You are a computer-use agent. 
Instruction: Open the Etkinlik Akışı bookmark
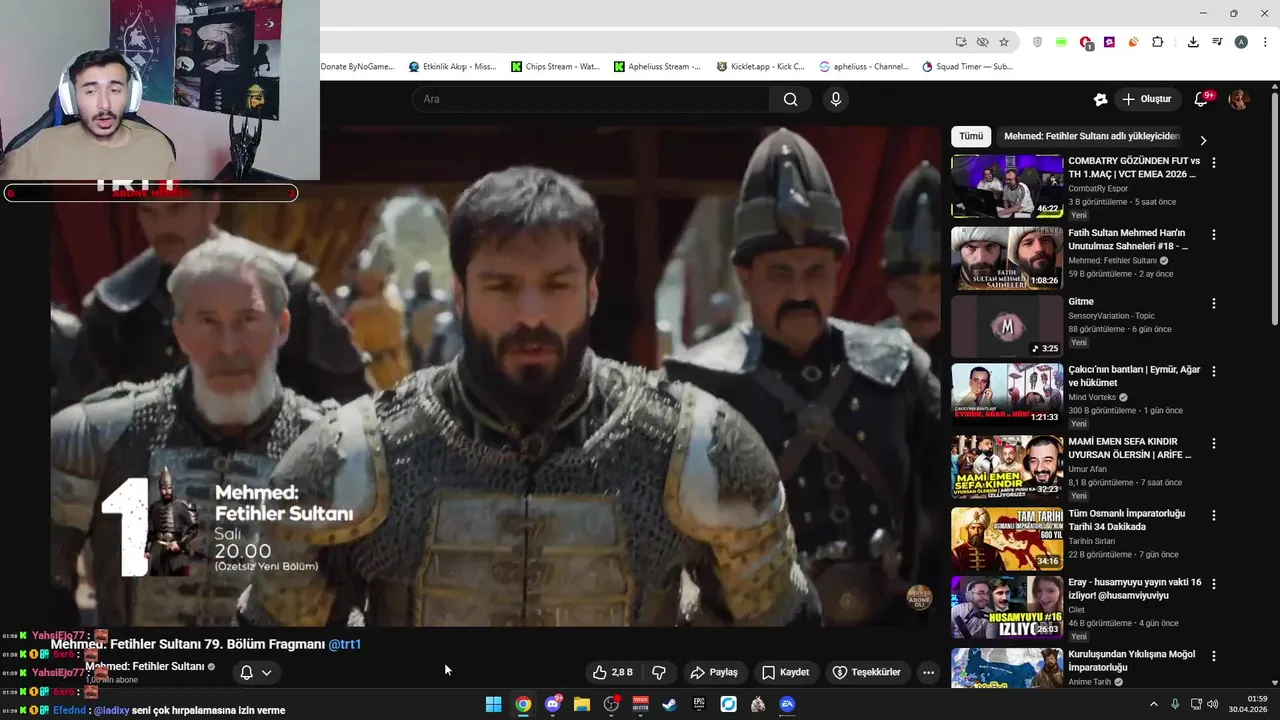click(452, 67)
